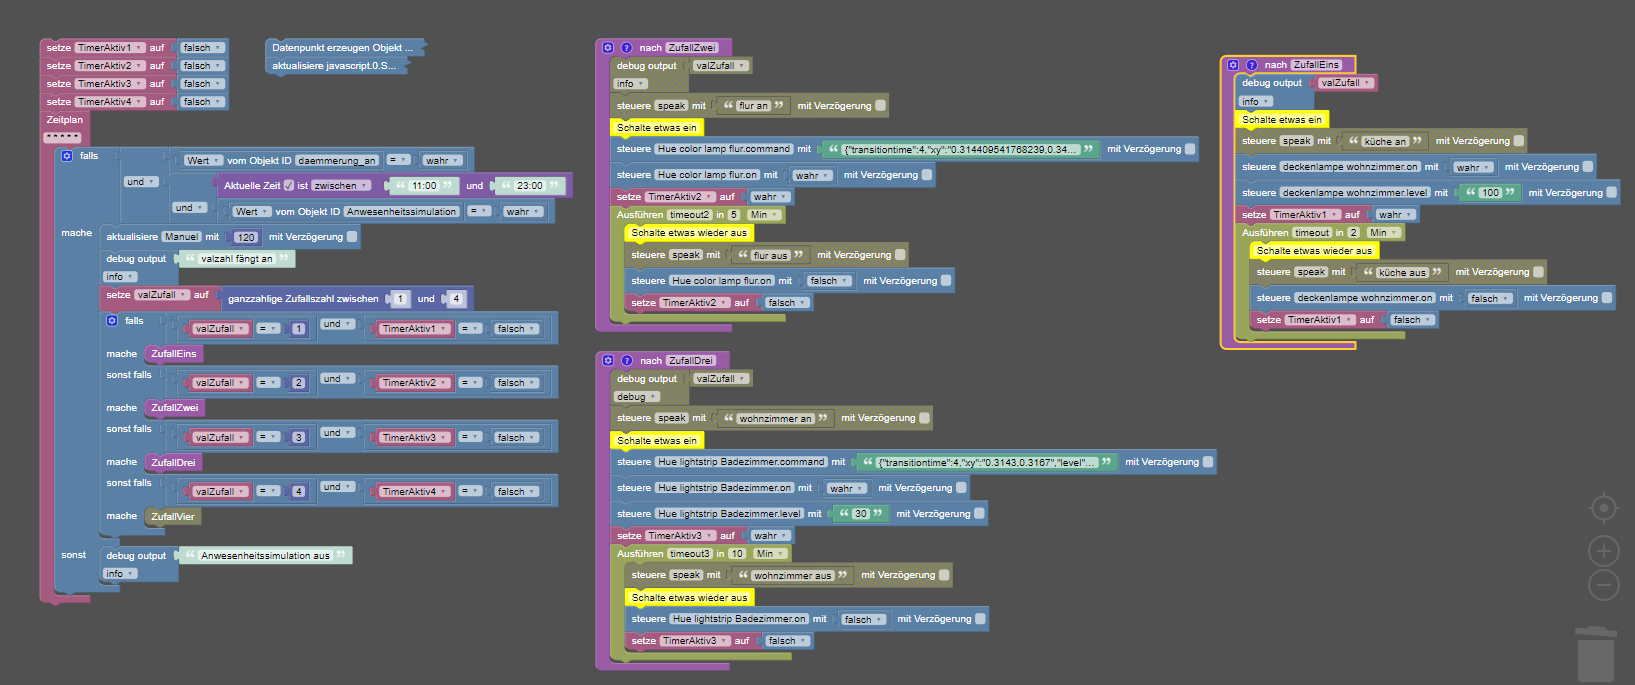Open info dropdown in ZufallEins debug output
The width and height of the screenshot is (1635, 685).
coord(1256,101)
